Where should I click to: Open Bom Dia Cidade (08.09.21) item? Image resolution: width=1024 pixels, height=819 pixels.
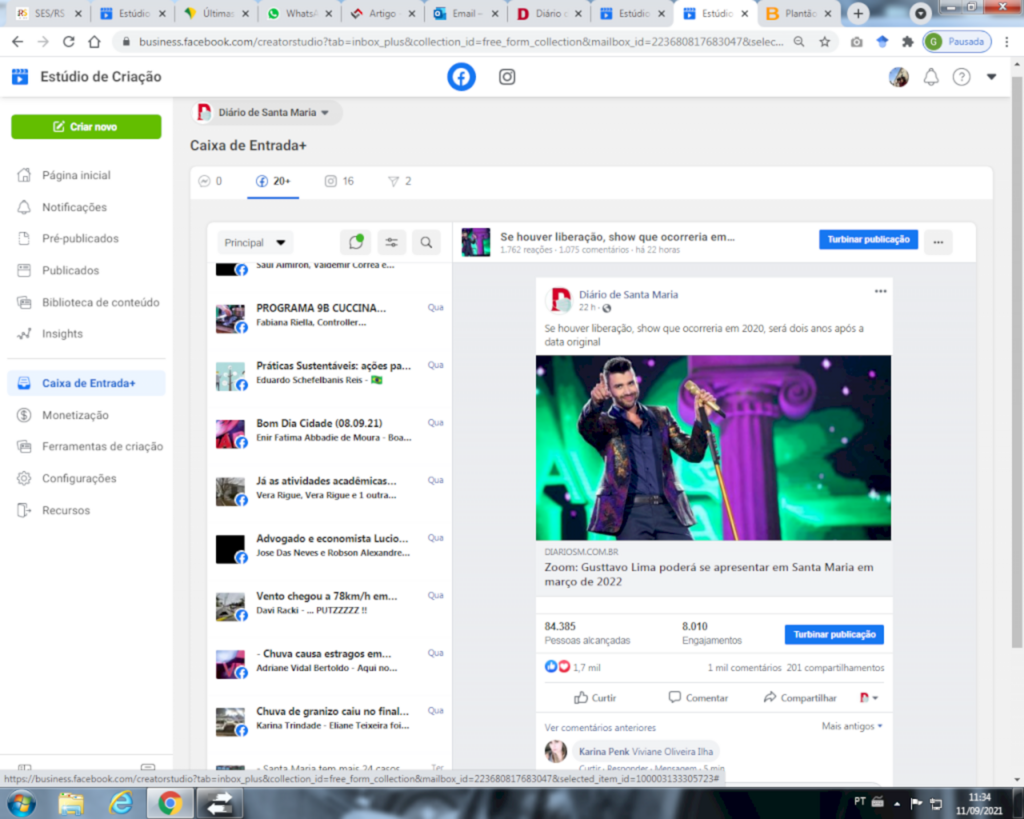tap(330, 432)
